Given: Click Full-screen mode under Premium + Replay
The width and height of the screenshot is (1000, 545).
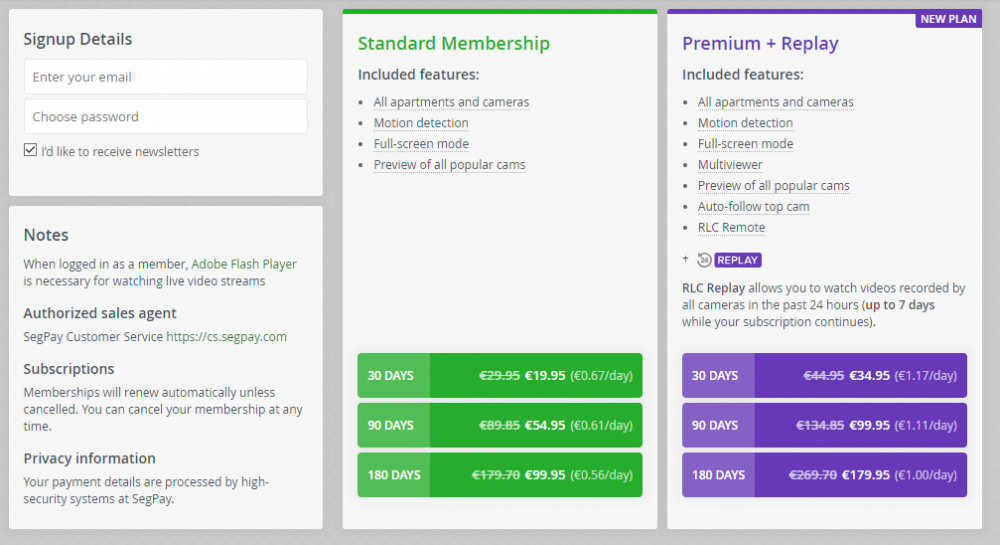Looking at the screenshot, I should [x=745, y=144].
